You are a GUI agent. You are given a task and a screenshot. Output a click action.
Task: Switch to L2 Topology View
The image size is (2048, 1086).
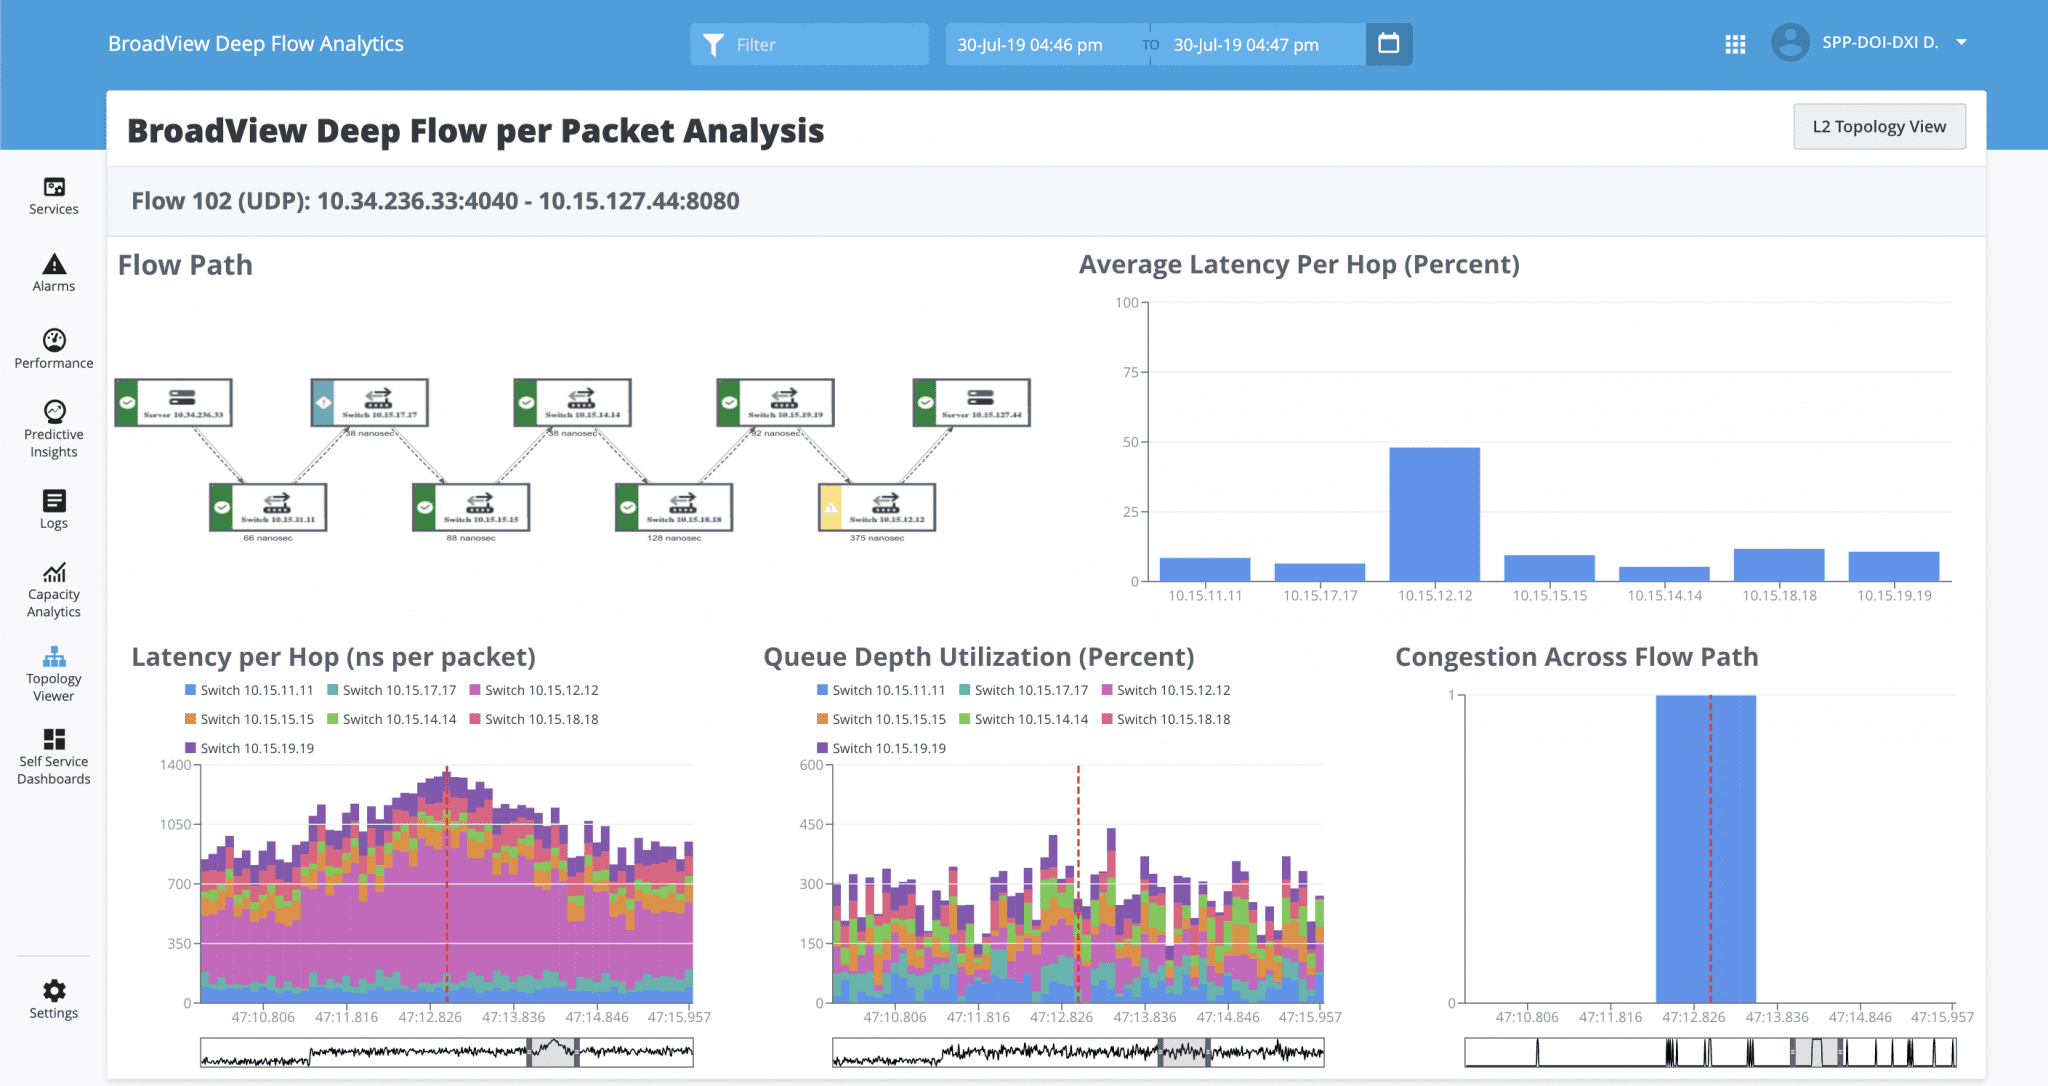point(1879,126)
